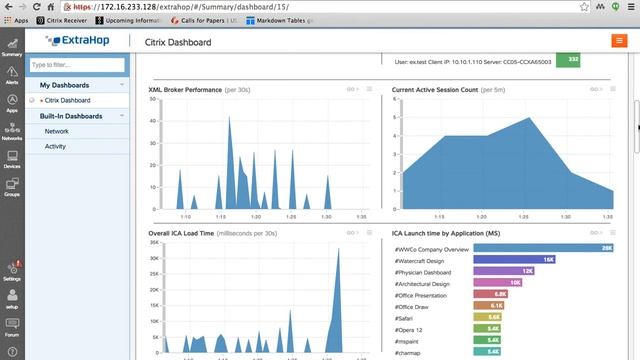
Task: Click the #Opera 12 label
Action: click(408, 330)
